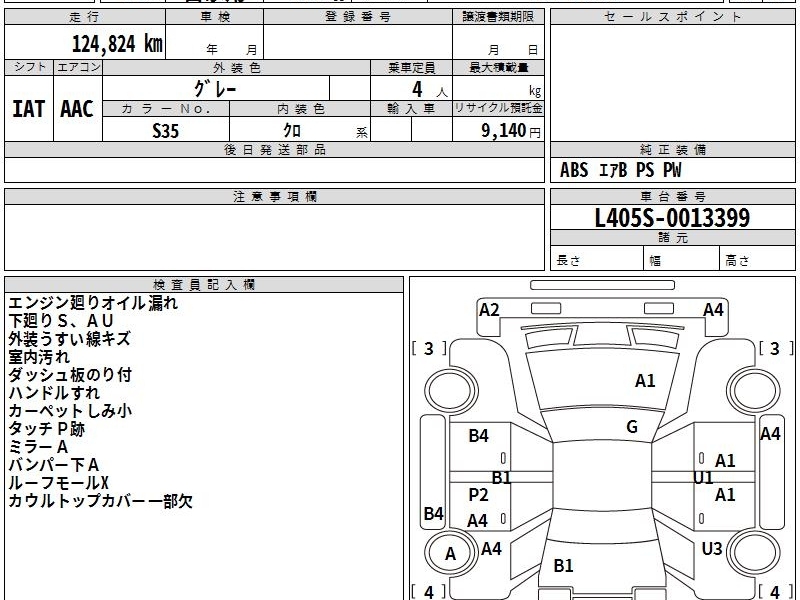Select the note ミラーA
This screenshot has width=800, height=600.
coord(38,447)
